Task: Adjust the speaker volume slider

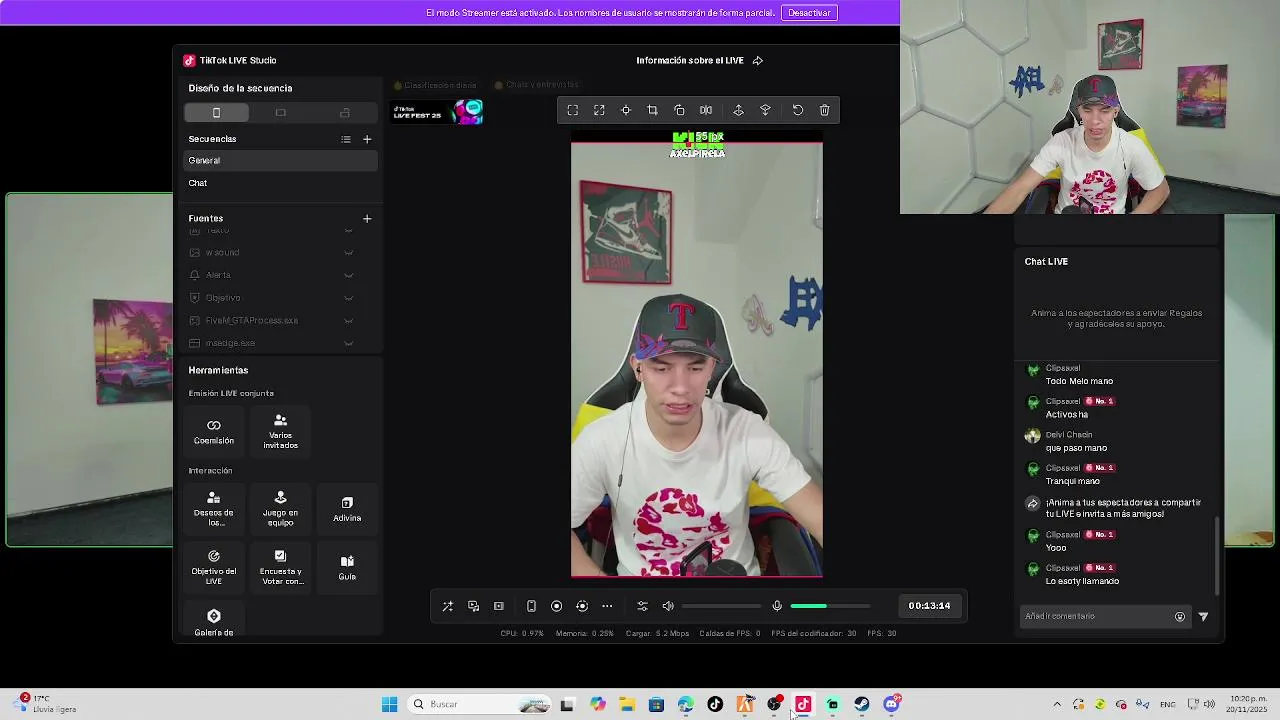Action: (721, 606)
